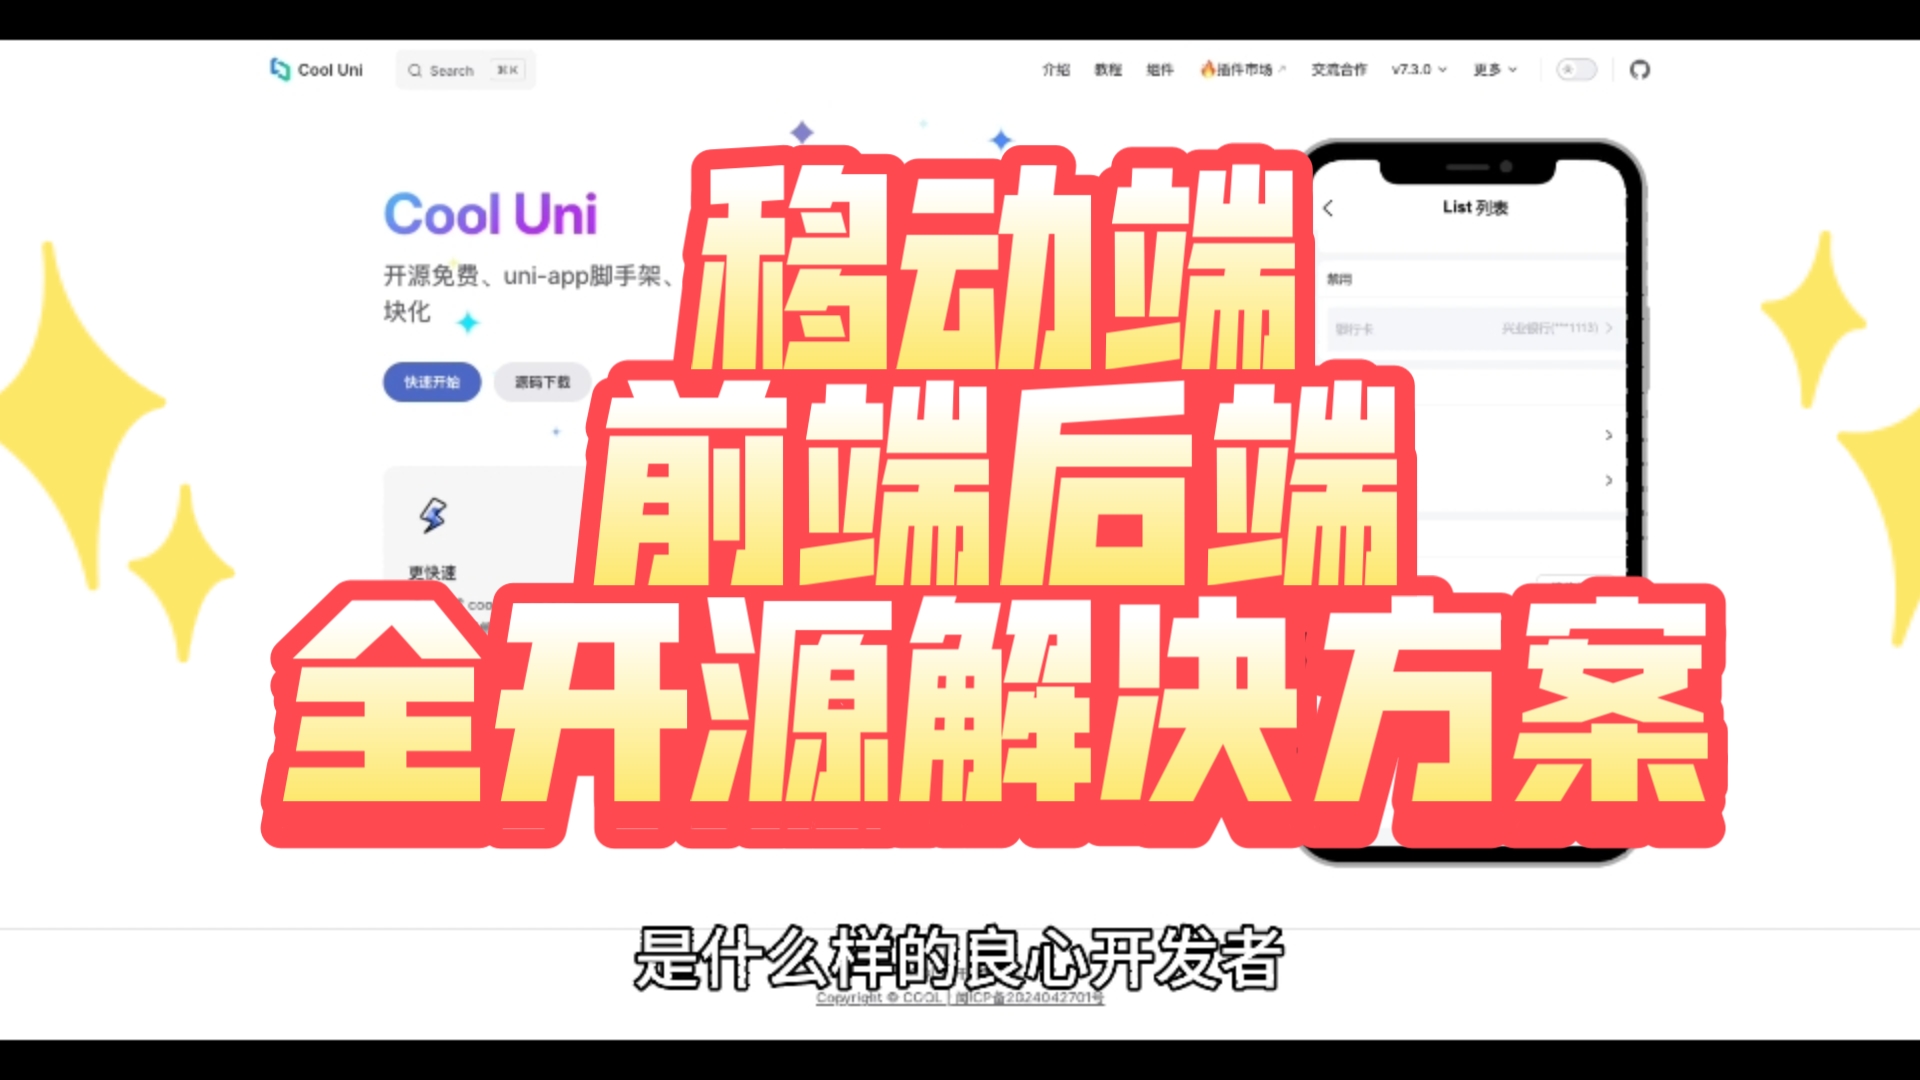This screenshot has height=1080, width=1920.
Task: Click the Cool Uni logo icon
Action: point(280,69)
